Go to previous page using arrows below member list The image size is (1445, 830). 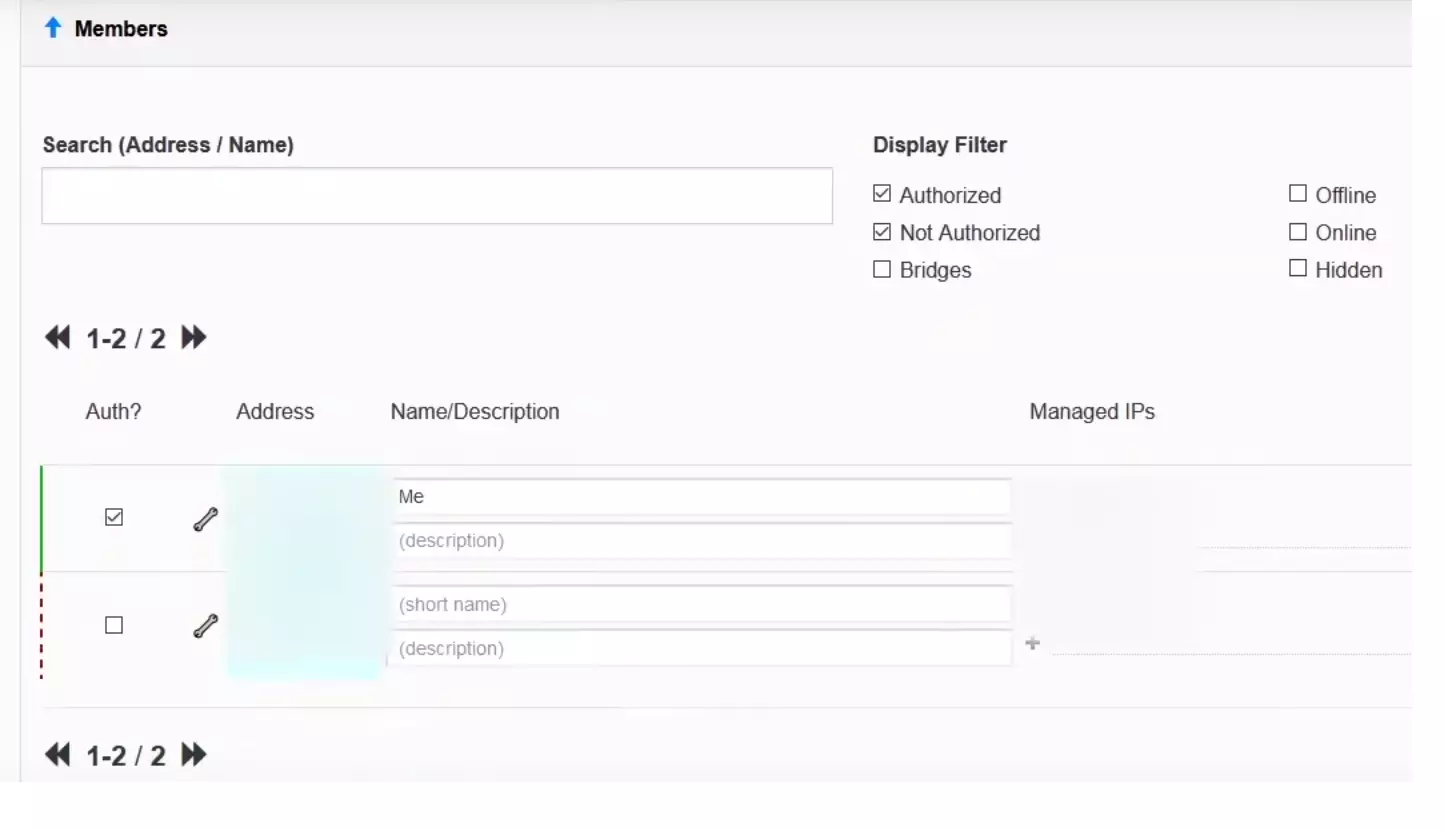click(58, 755)
